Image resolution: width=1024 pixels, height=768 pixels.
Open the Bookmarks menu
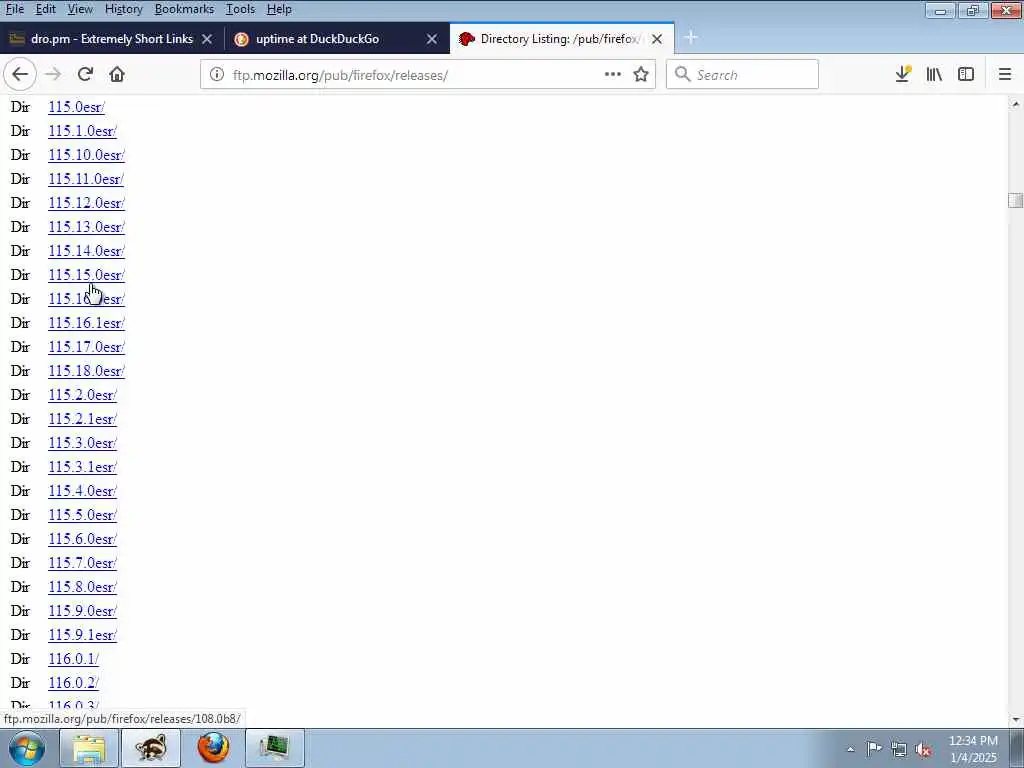pyautogui.click(x=184, y=9)
